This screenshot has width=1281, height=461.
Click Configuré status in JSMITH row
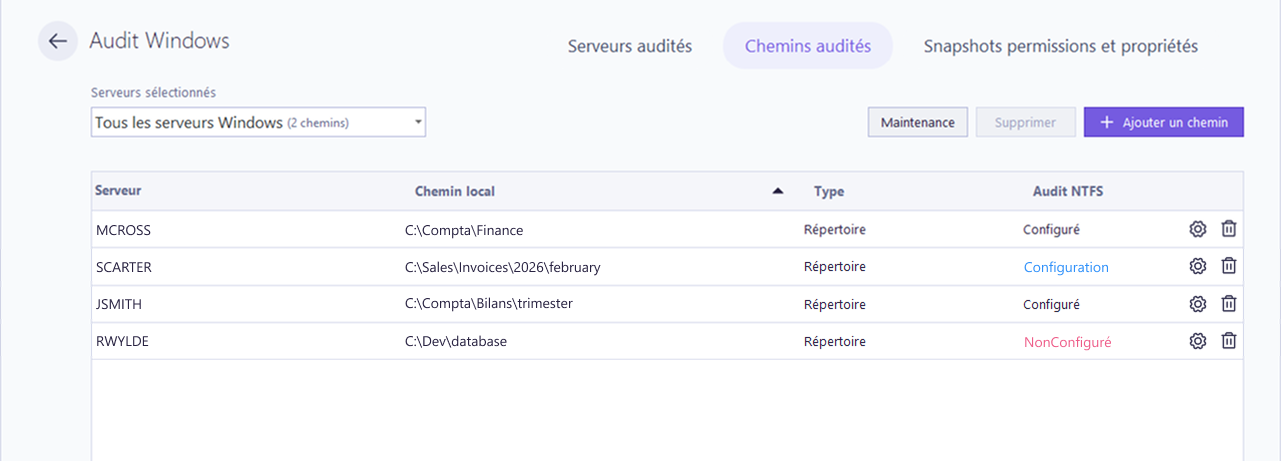[1051, 305]
